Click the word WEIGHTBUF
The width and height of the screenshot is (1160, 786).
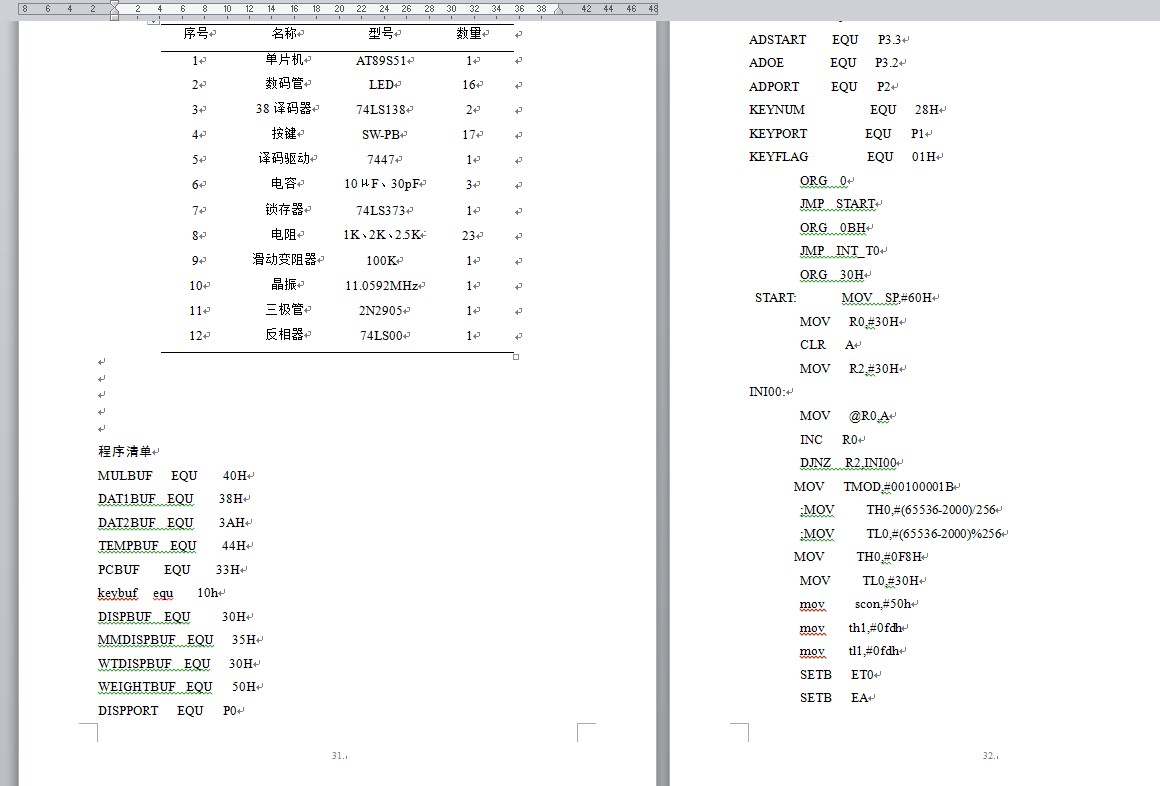(137, 688)
